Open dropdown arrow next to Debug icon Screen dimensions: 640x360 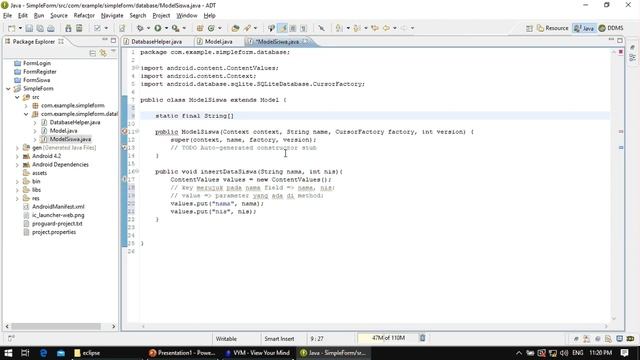[148, 28]
